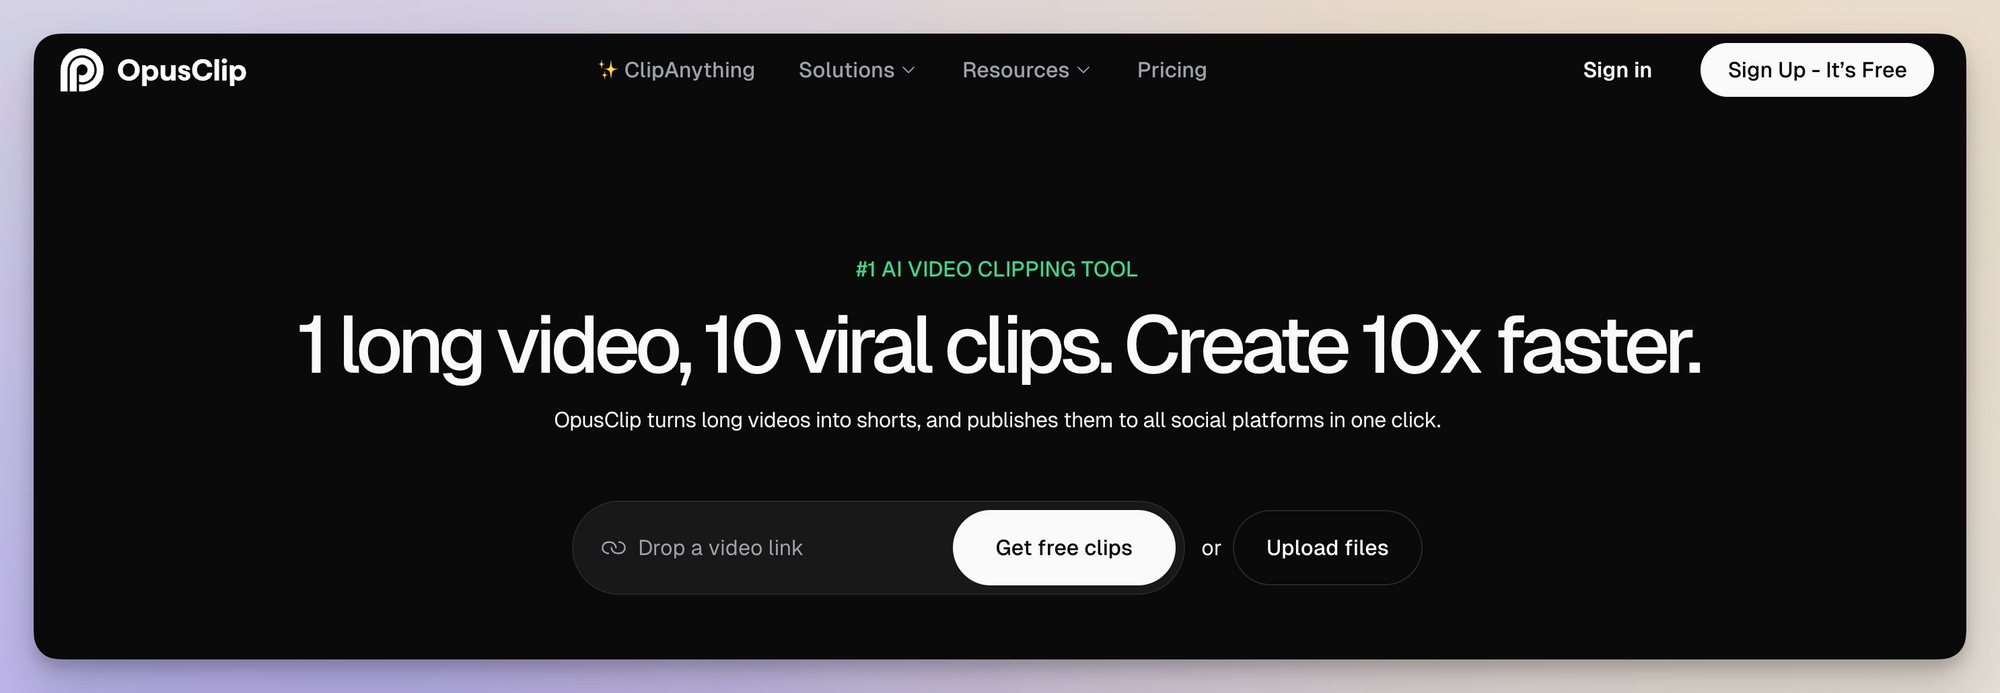2000x693 pixels.
Task: Open the Resources menu
Action: pos(1025,70)
